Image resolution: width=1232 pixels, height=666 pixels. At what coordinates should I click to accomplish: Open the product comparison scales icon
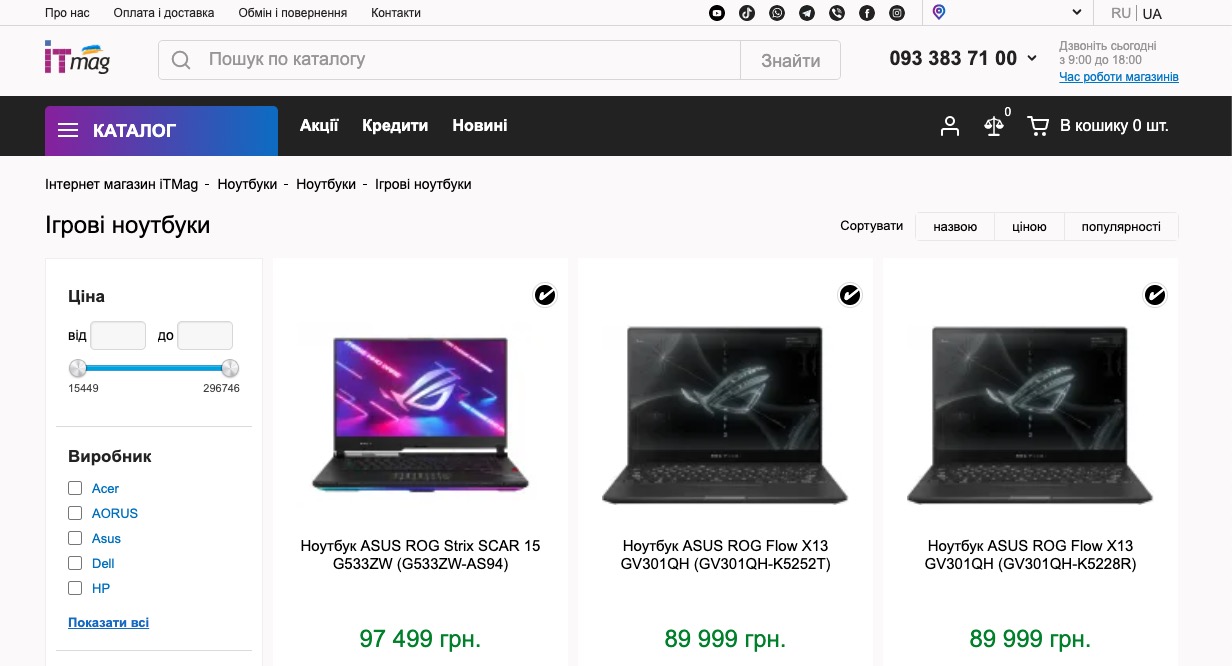click(x=994, y=126)
